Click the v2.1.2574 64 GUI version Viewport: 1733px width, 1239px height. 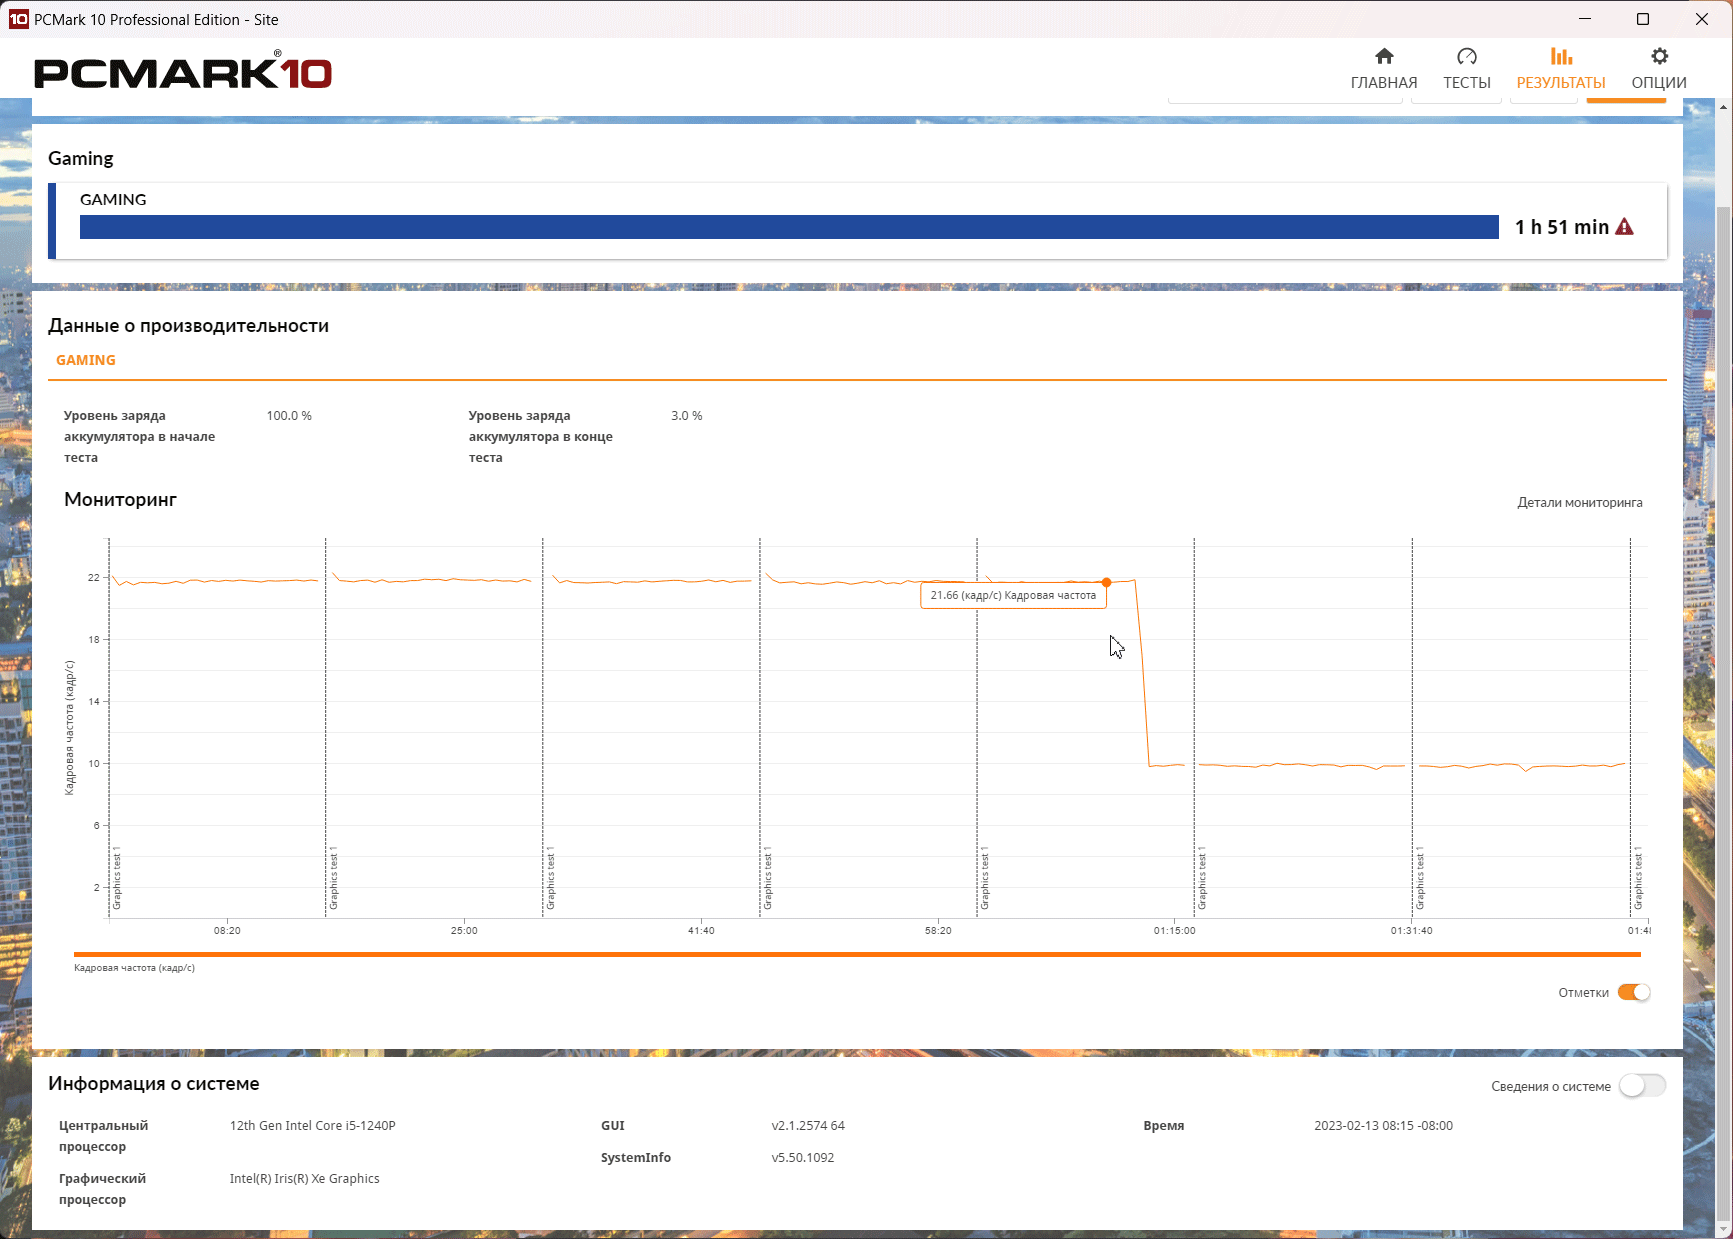tap(808, 1126)
